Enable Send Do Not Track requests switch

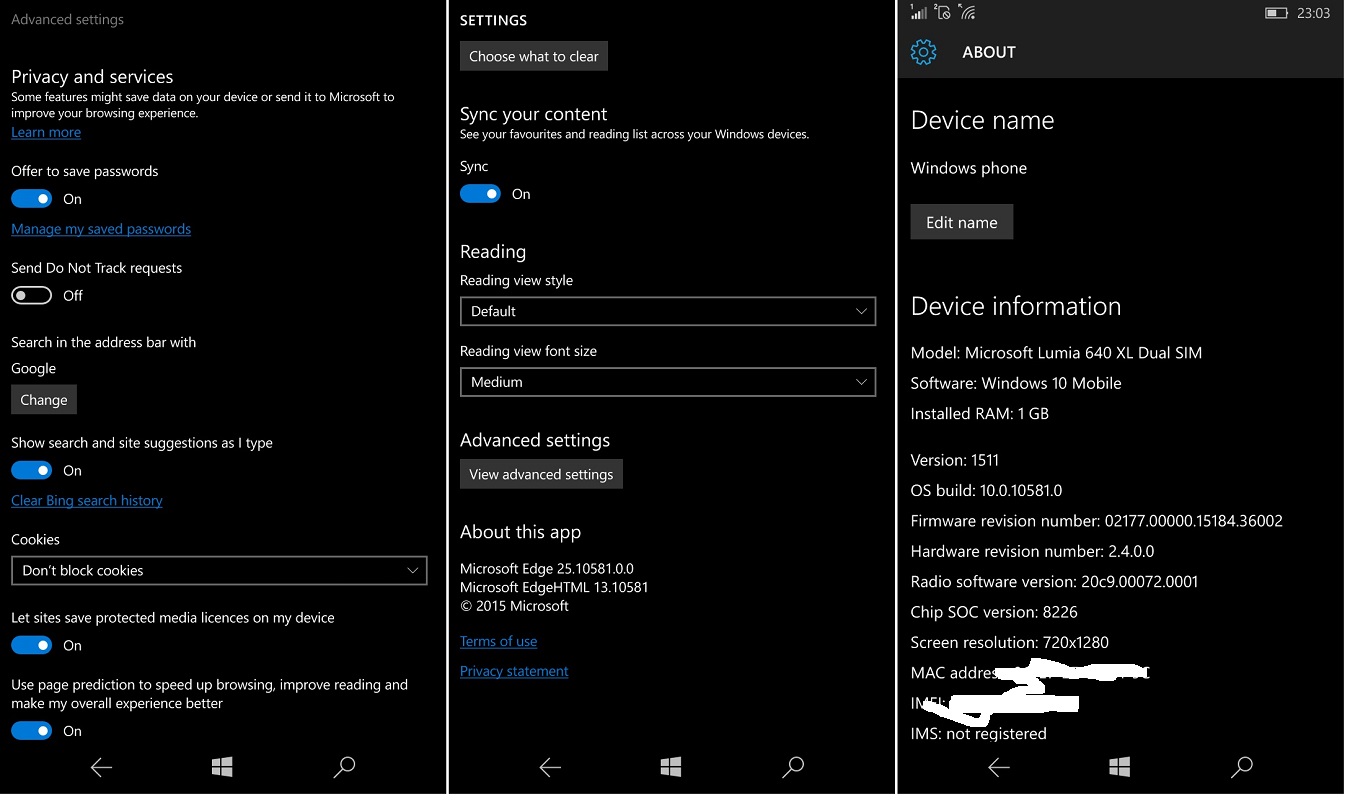(31, 296)
